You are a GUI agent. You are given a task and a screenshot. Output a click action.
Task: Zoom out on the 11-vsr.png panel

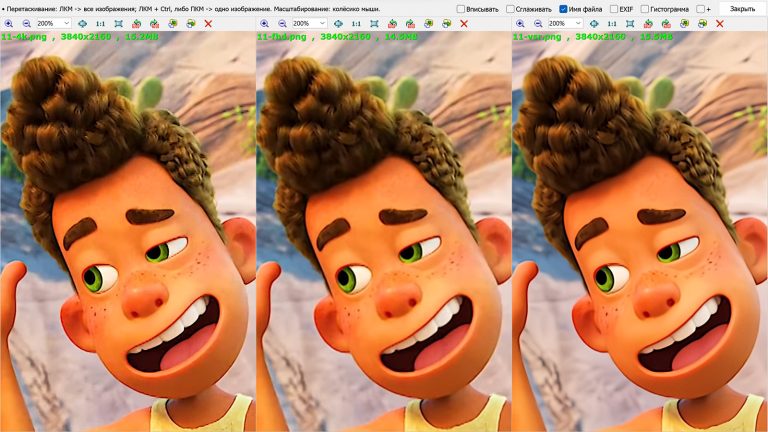(538, 24)
